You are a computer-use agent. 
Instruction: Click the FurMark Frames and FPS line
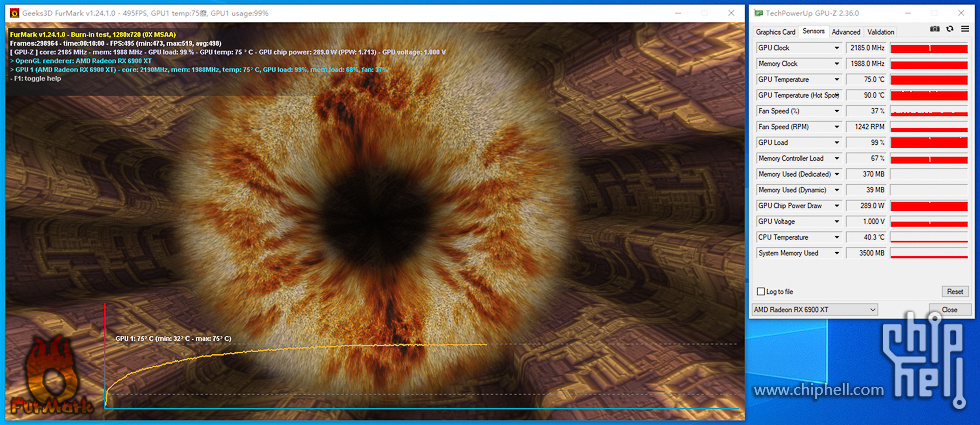[116, 43]
